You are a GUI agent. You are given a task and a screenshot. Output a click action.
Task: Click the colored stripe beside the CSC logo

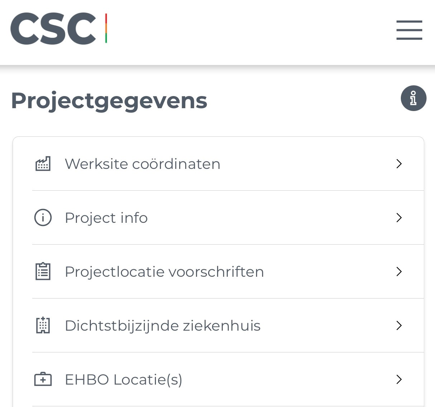coord(106,28)
